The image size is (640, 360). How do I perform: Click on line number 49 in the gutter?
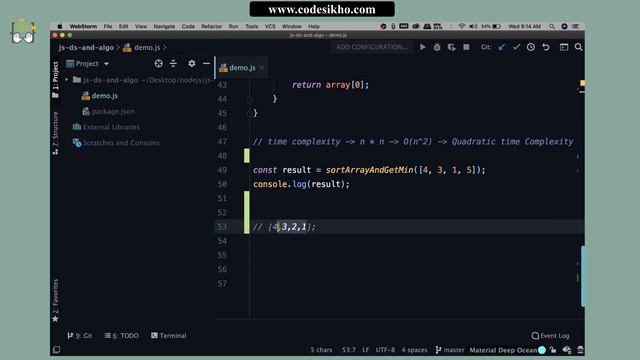pos(222,170)
